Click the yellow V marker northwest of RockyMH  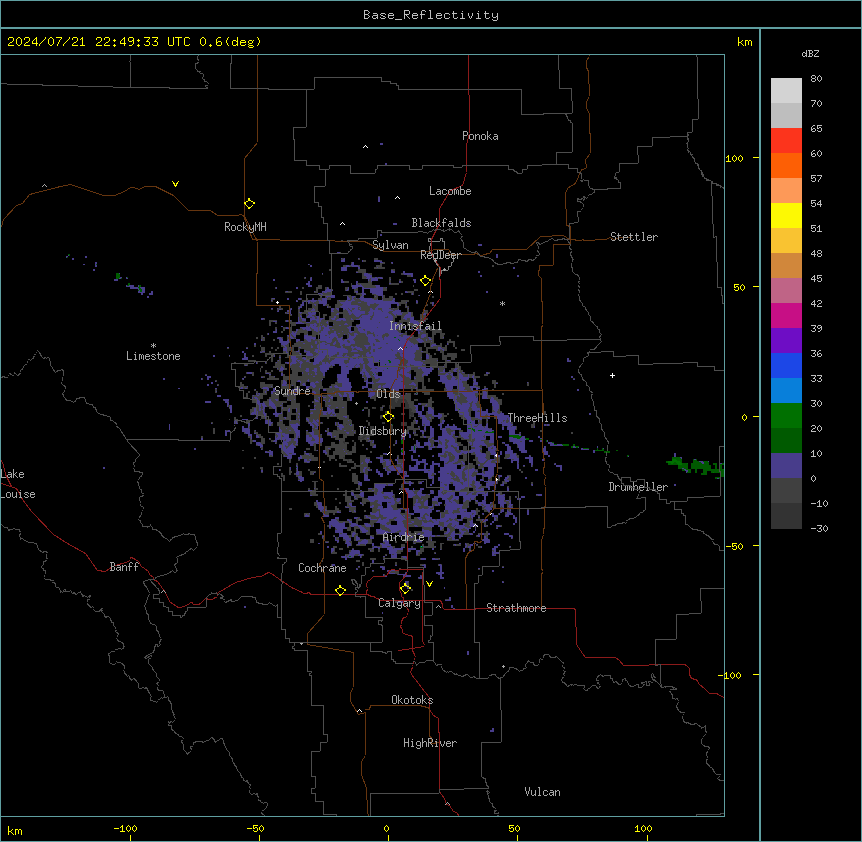(x=175, y=184)
